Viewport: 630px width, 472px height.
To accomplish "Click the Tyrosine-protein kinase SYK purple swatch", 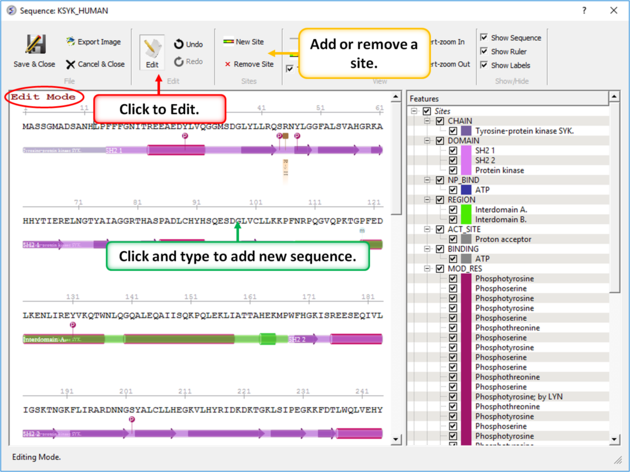I will click(x=466, y=131).
